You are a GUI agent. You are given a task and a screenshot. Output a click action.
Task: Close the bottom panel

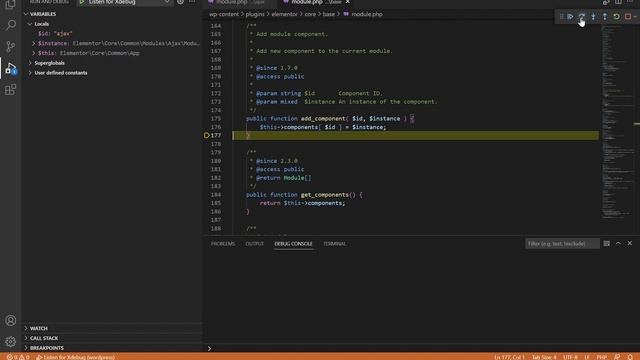pos(630,243)
